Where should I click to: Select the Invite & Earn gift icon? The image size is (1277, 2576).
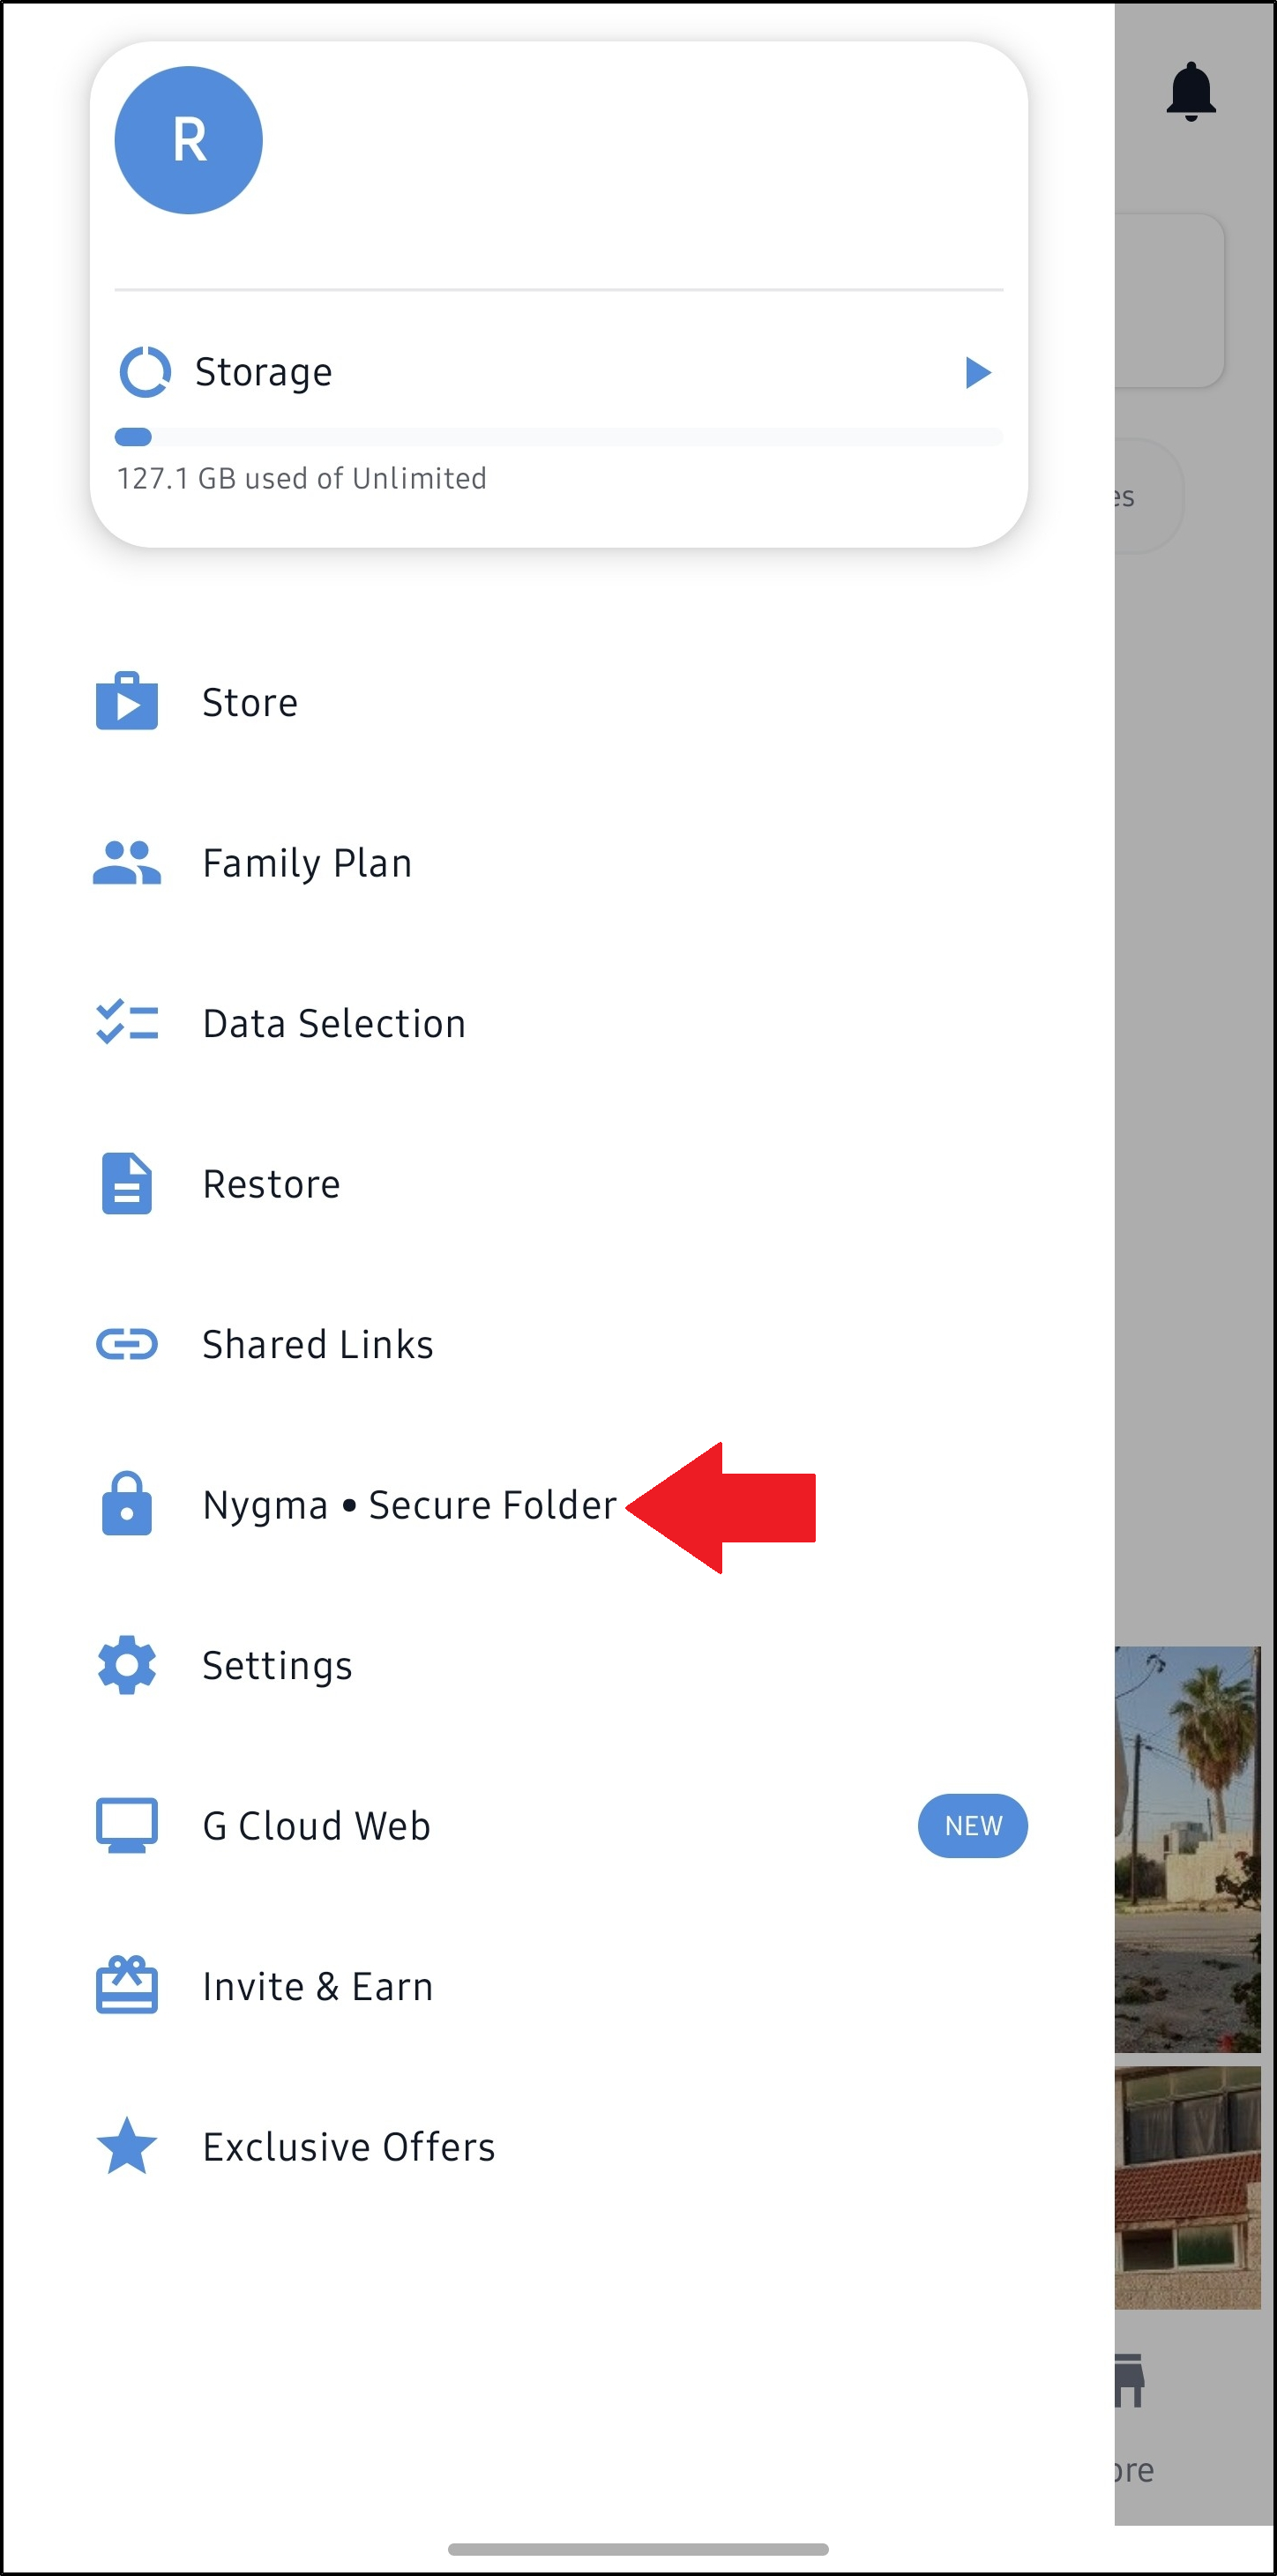(x=127, y=1986)
